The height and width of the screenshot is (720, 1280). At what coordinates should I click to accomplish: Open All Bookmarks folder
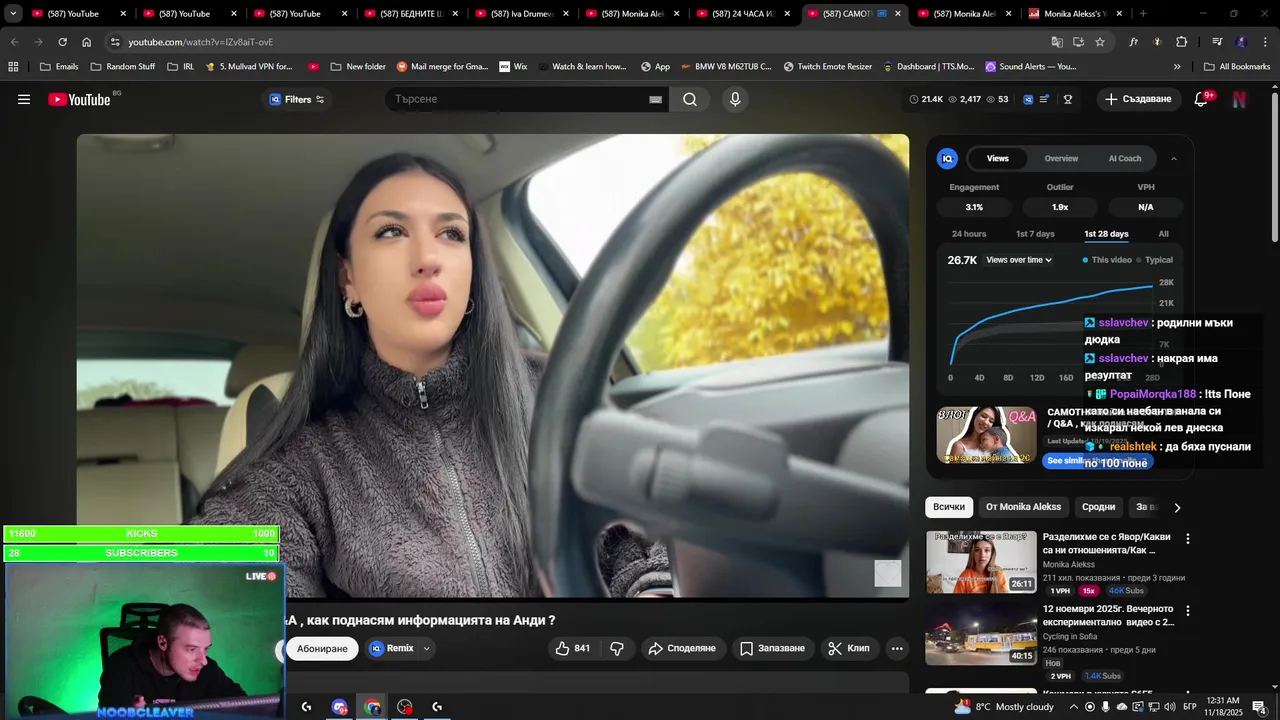tap(1236, 66)
